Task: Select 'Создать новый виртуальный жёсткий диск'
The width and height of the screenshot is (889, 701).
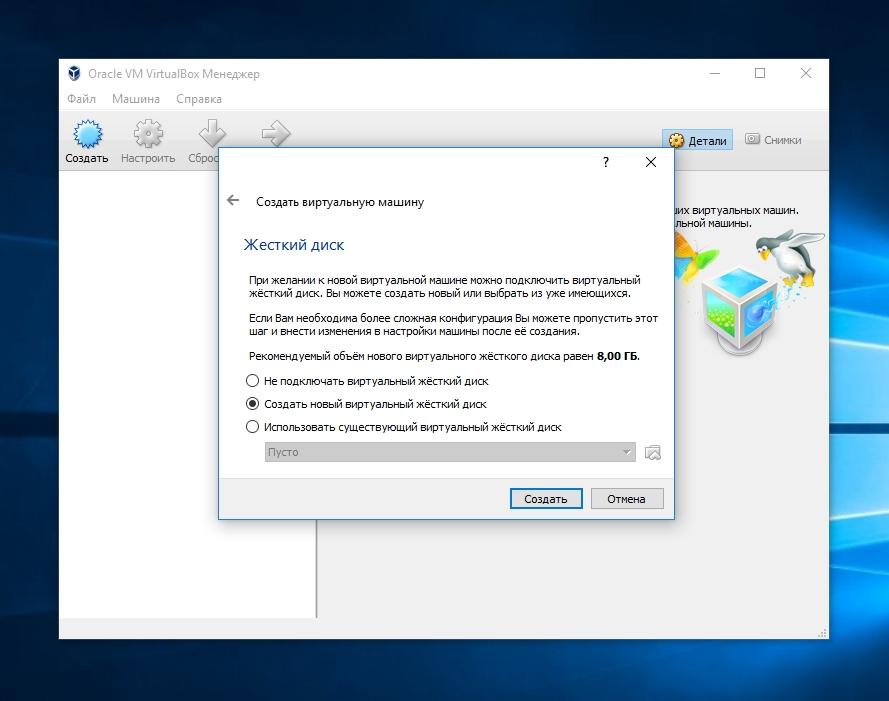Action: click(252, 404)
